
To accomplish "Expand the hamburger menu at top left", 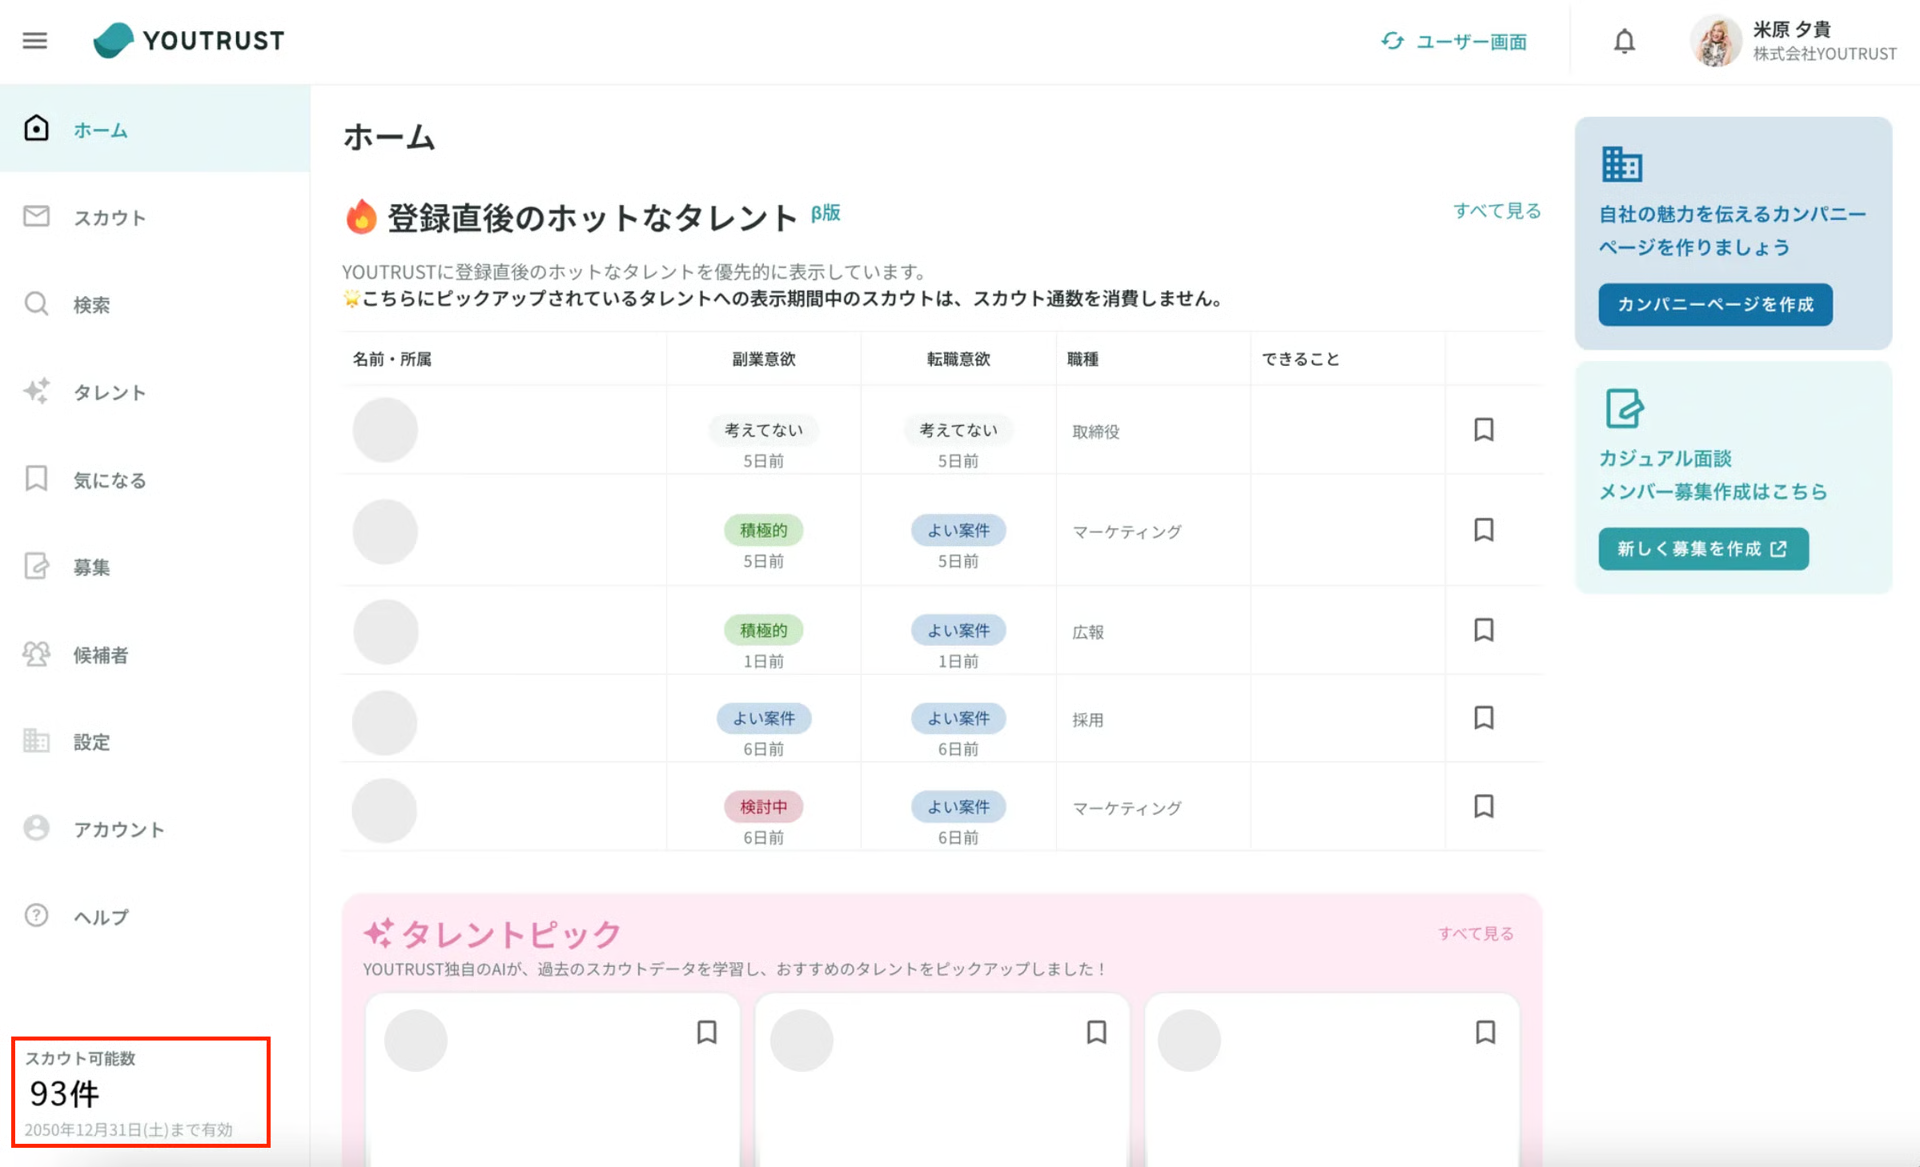I will pos(34,41).
